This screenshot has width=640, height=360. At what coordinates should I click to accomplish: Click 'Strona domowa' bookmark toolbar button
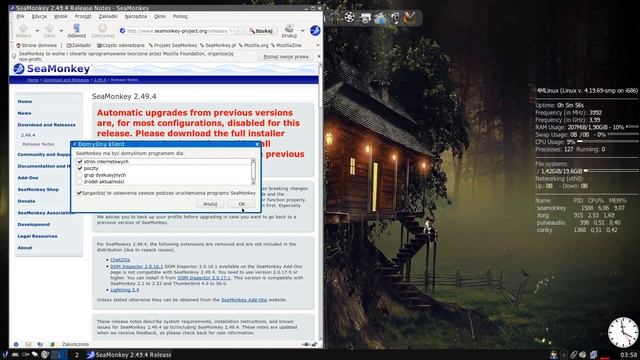pyautogui.click(x=36, y=45)
